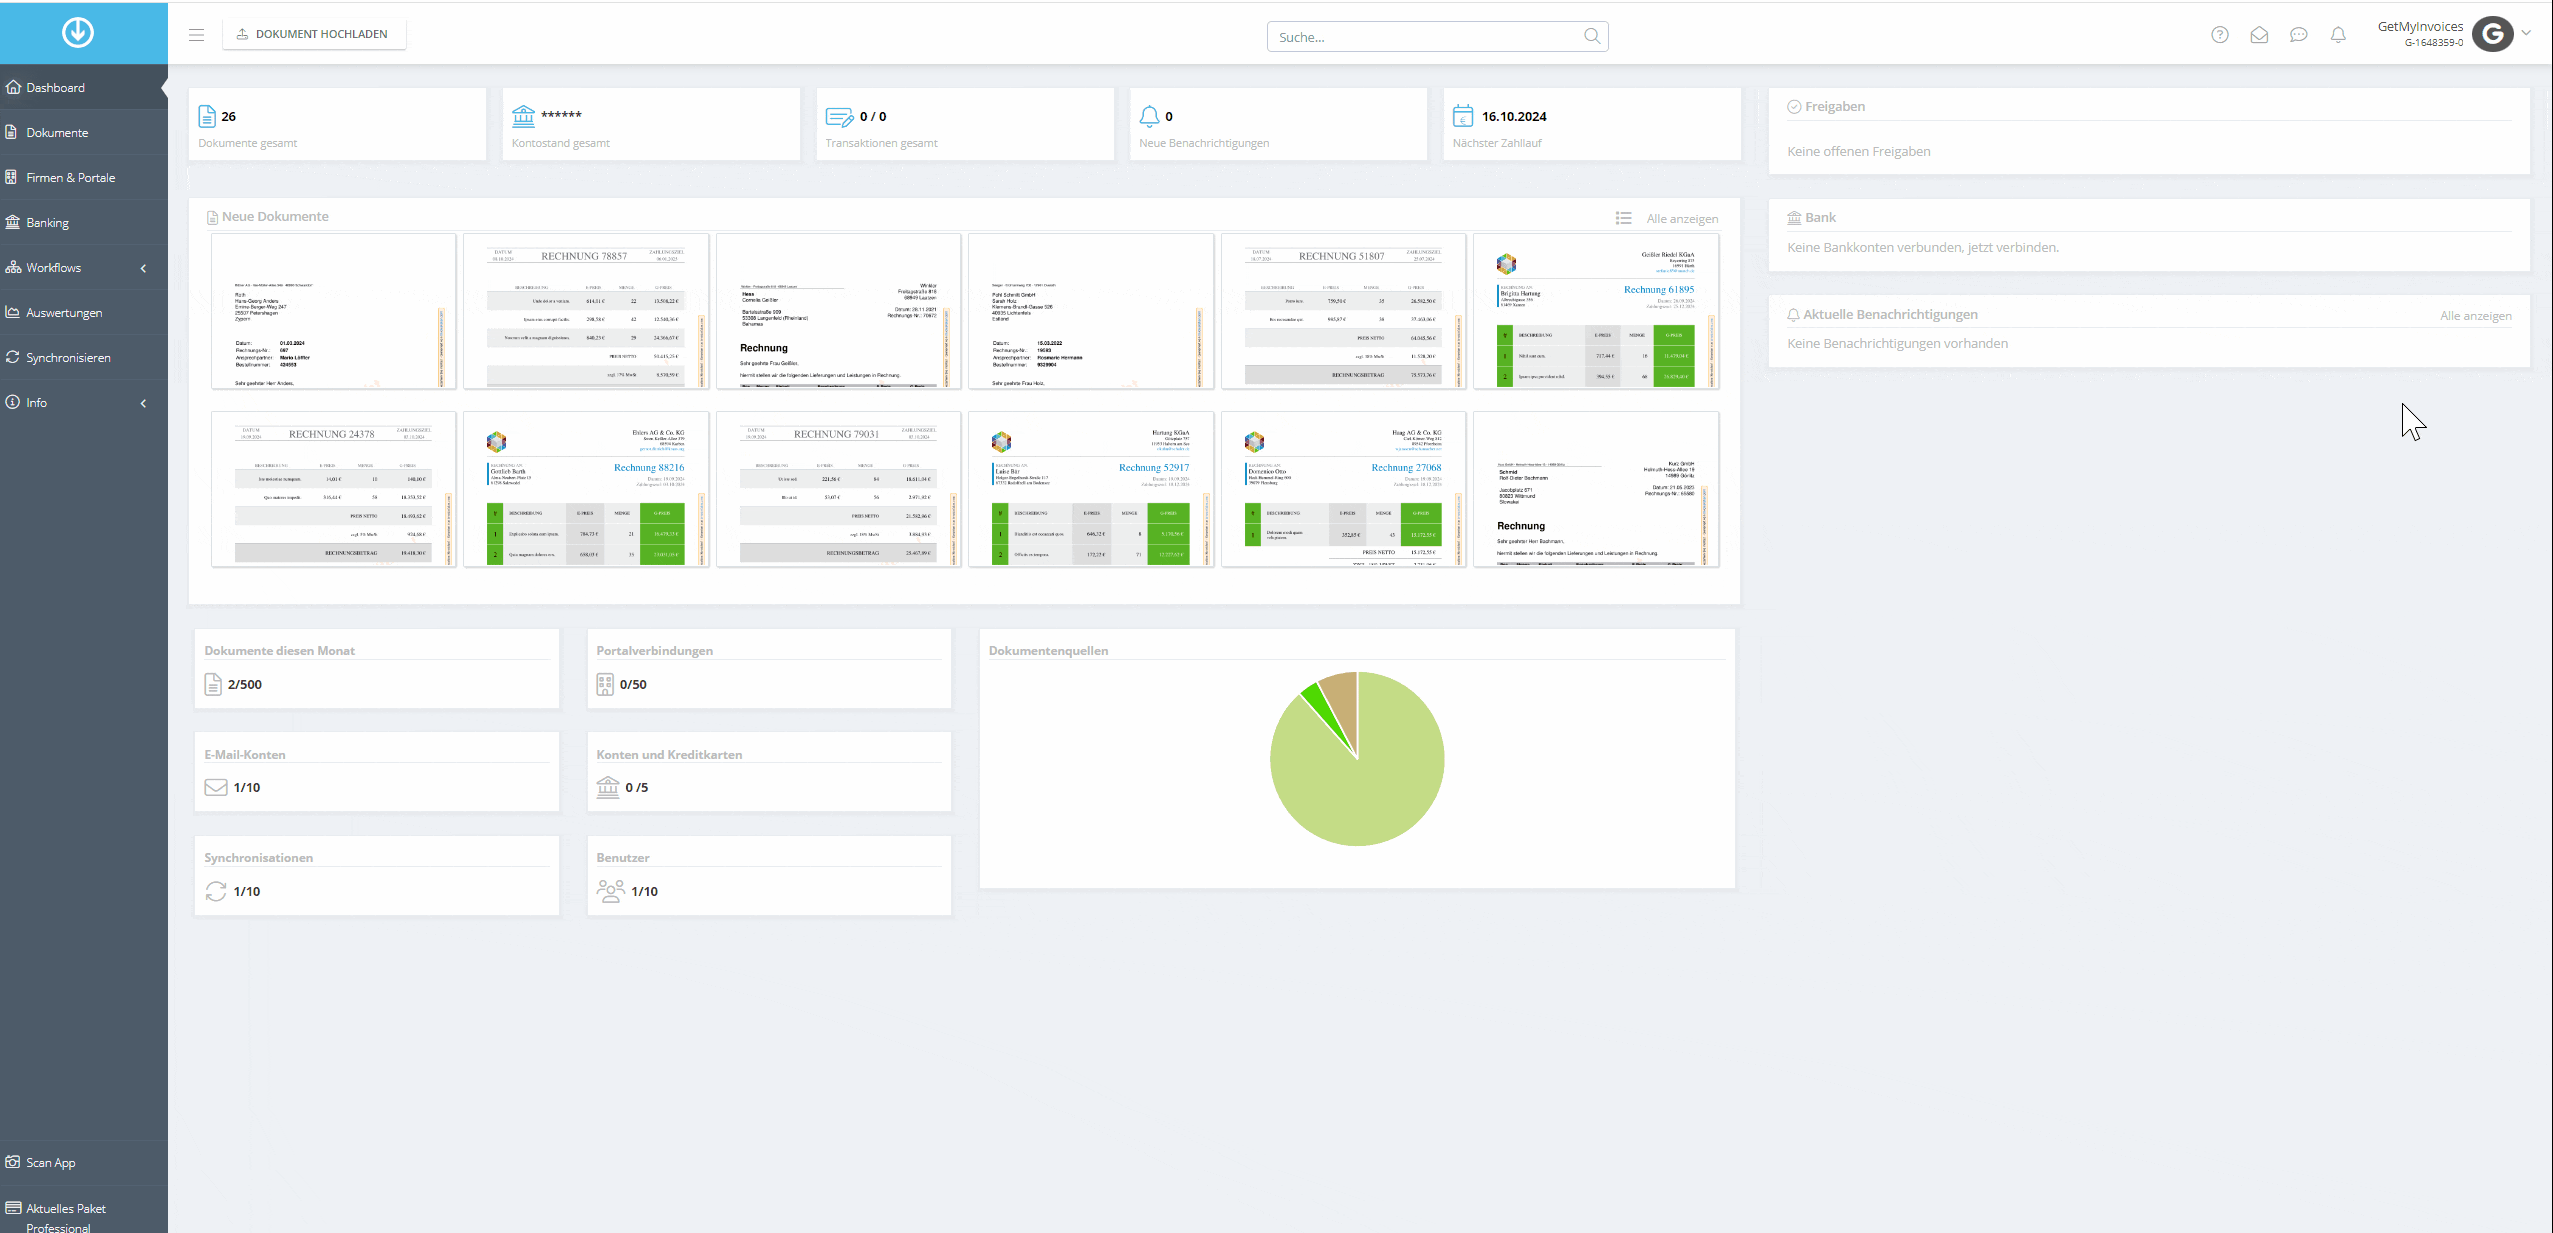Open Banking in the sidebar
The height and width of the screenshot is (1233, 2553).
coord(84,222)
